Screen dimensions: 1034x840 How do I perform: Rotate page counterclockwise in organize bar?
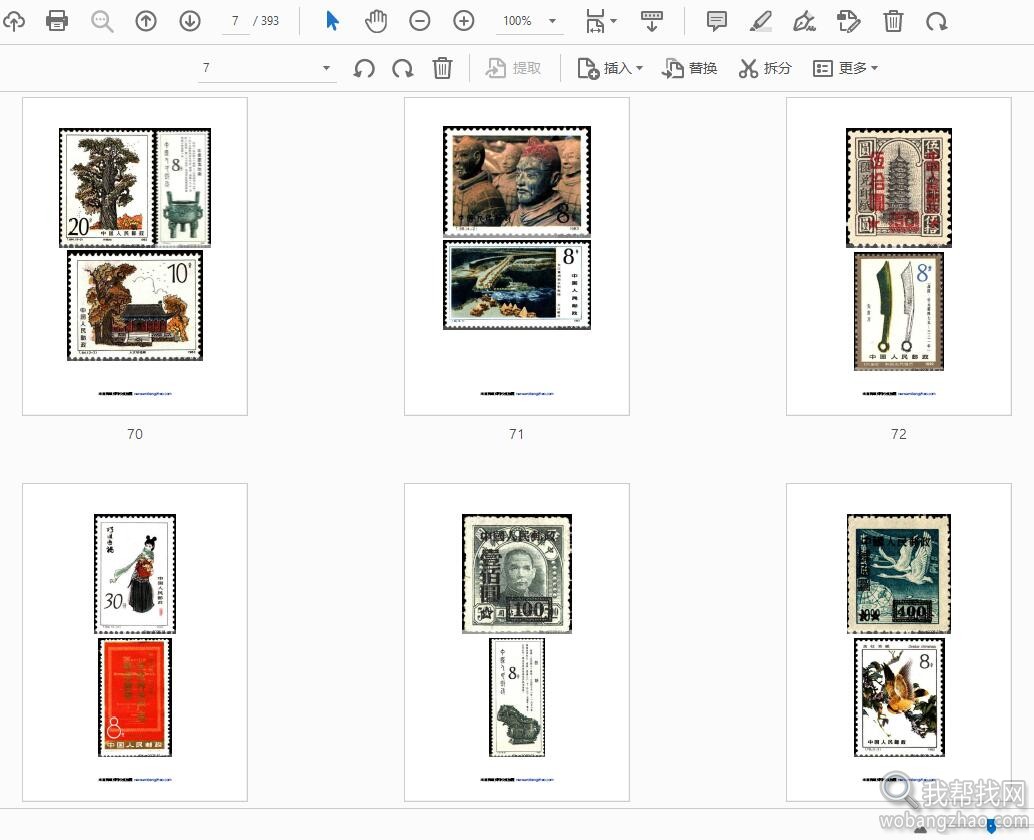[x=364, y=68]
